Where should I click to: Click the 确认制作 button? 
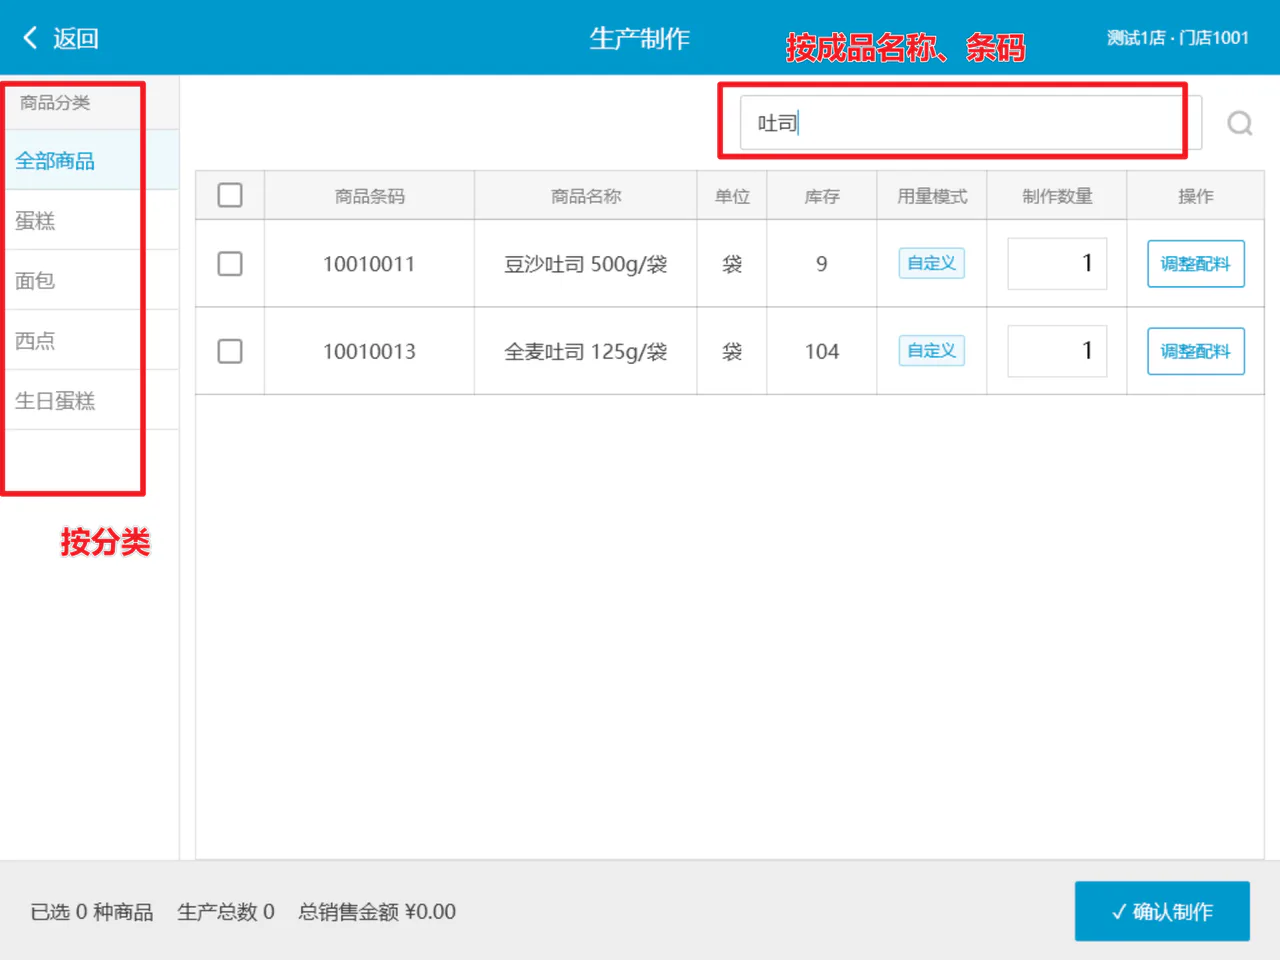pyautogui.click(x=1162, y=911)
